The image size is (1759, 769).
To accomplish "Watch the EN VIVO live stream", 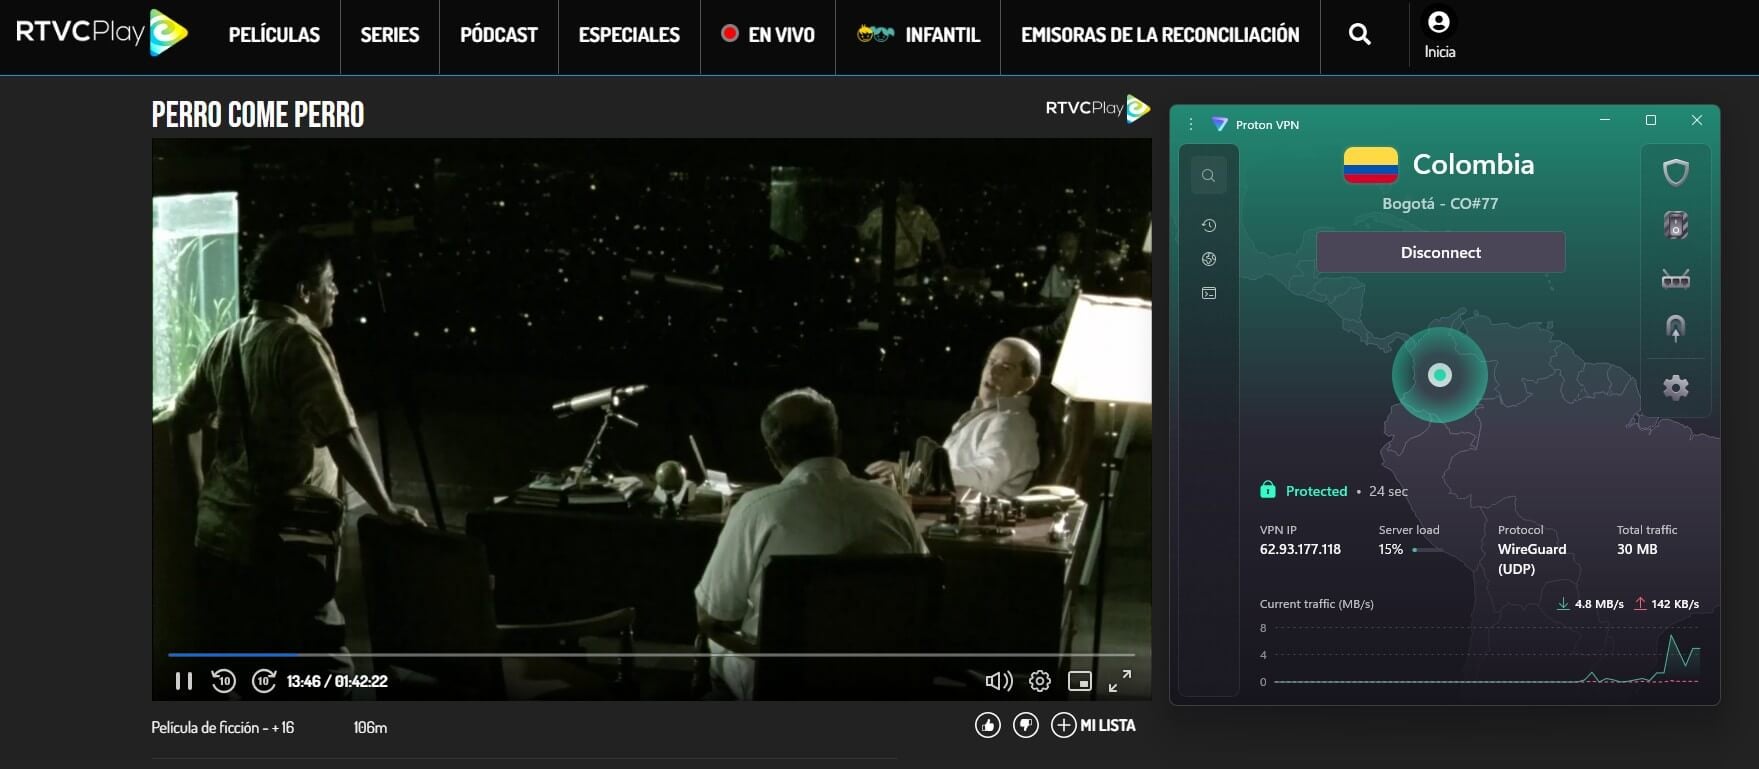I will (x=768, y=35).
